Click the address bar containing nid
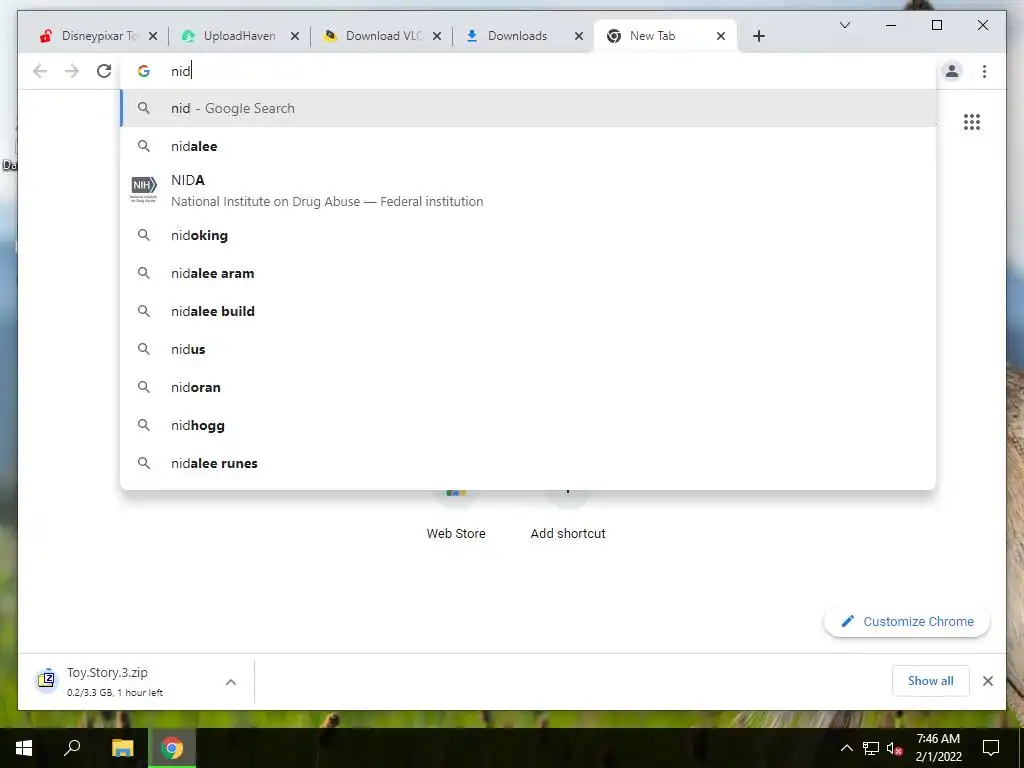 pyautogui.click(x=528, y=71)
